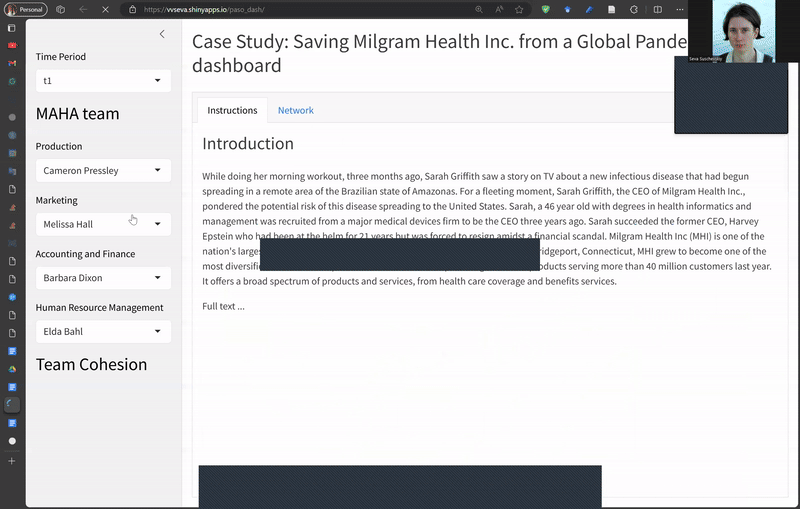Open the vertical tabs panel icon at sidebar top
The image size is (800, 509).
(12, 28)
